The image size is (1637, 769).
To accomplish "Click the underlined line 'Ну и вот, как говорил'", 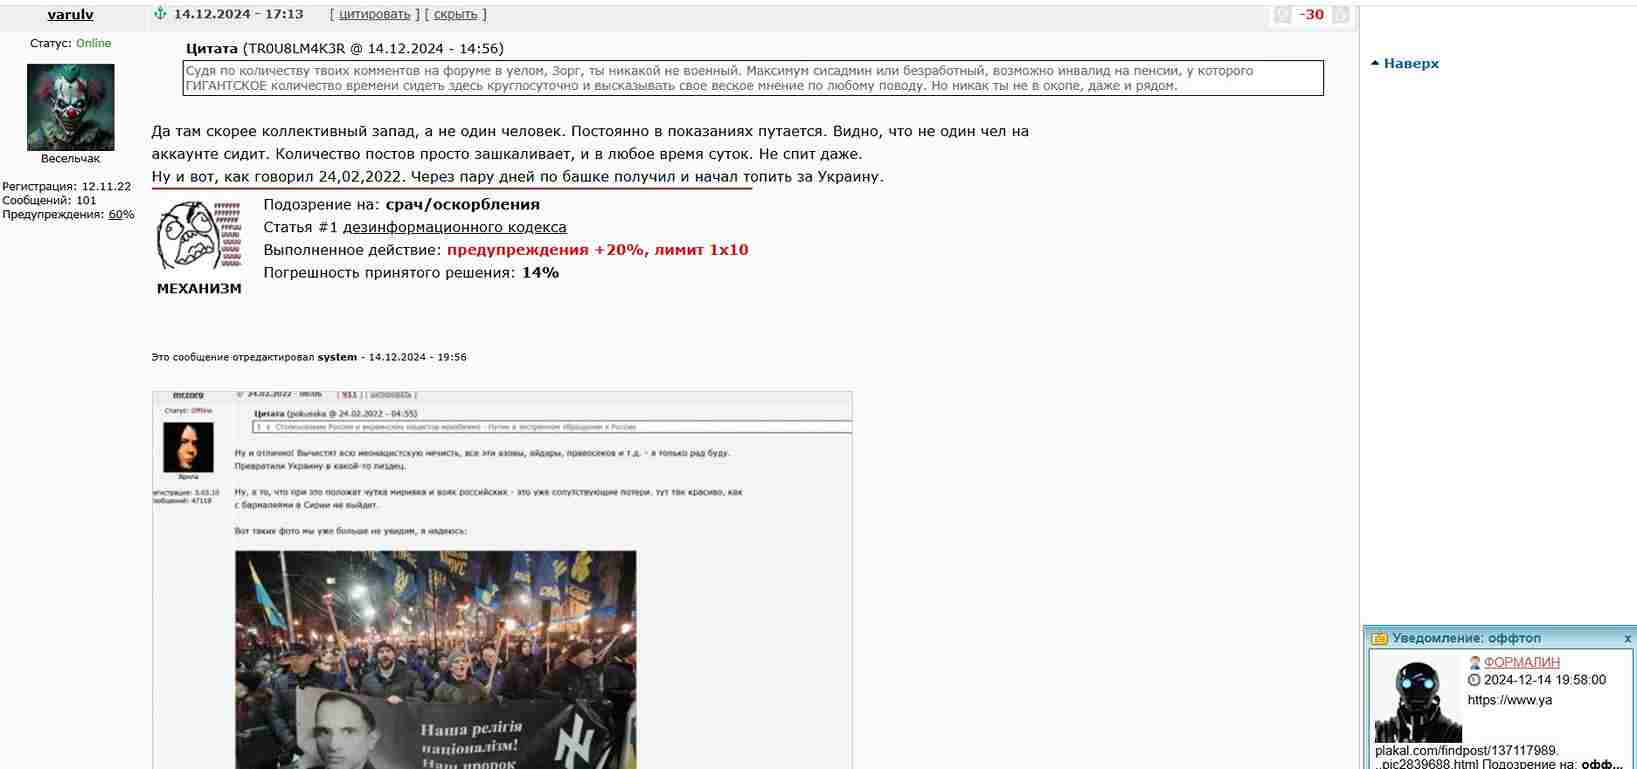I will [x=518, y=177].
